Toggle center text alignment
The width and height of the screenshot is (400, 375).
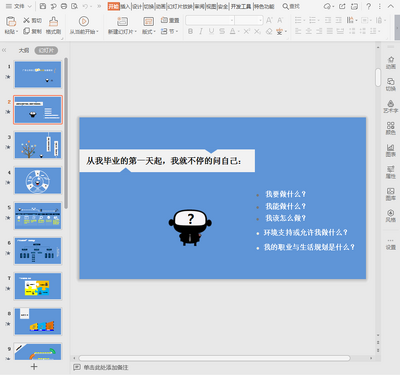[x=309, y=31]
